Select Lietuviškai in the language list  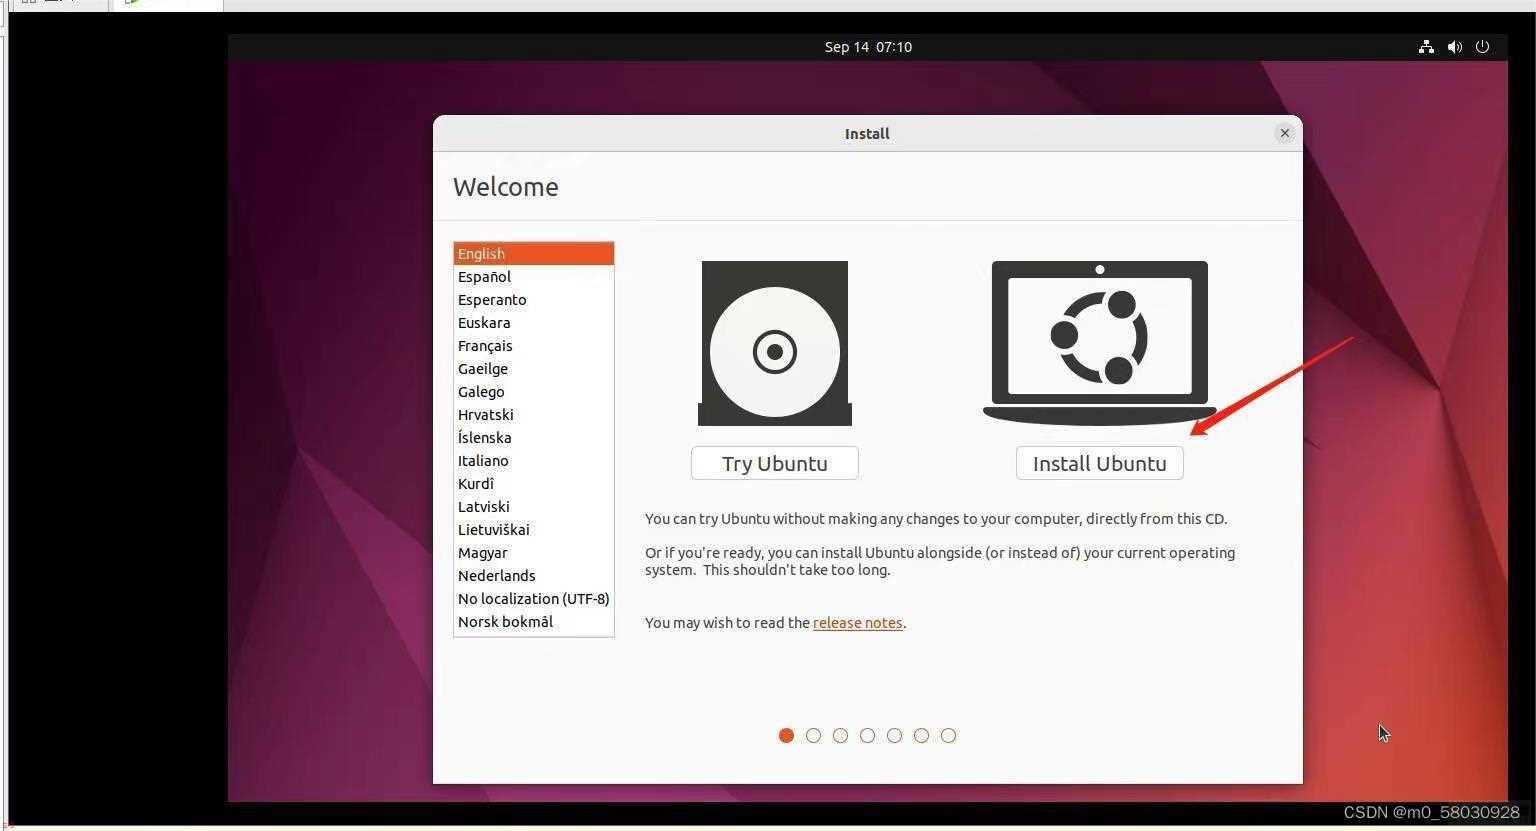point(534,530)
